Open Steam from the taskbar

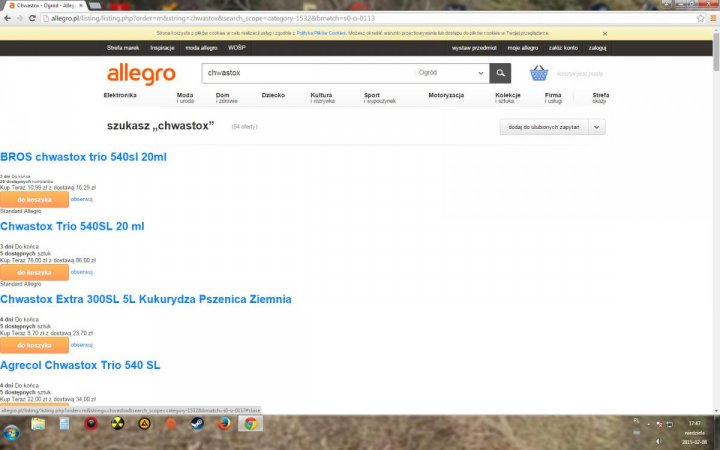click(197, 424)
